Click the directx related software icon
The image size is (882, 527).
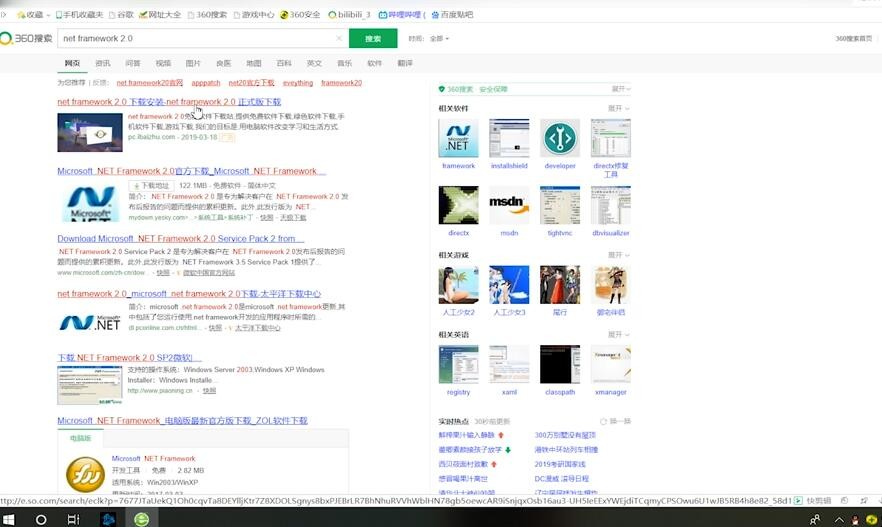pos(458,205)
